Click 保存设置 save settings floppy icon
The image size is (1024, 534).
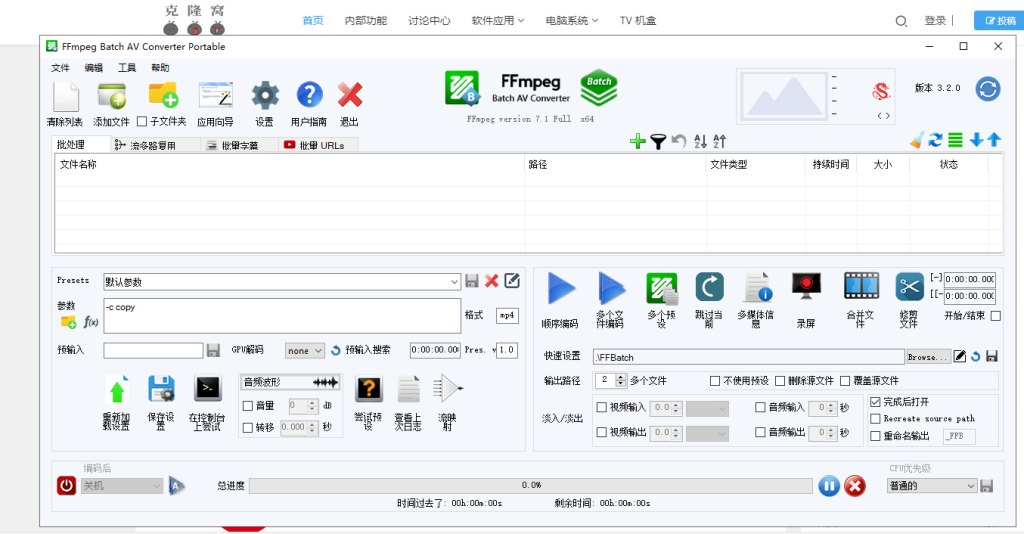click(161, 389)
